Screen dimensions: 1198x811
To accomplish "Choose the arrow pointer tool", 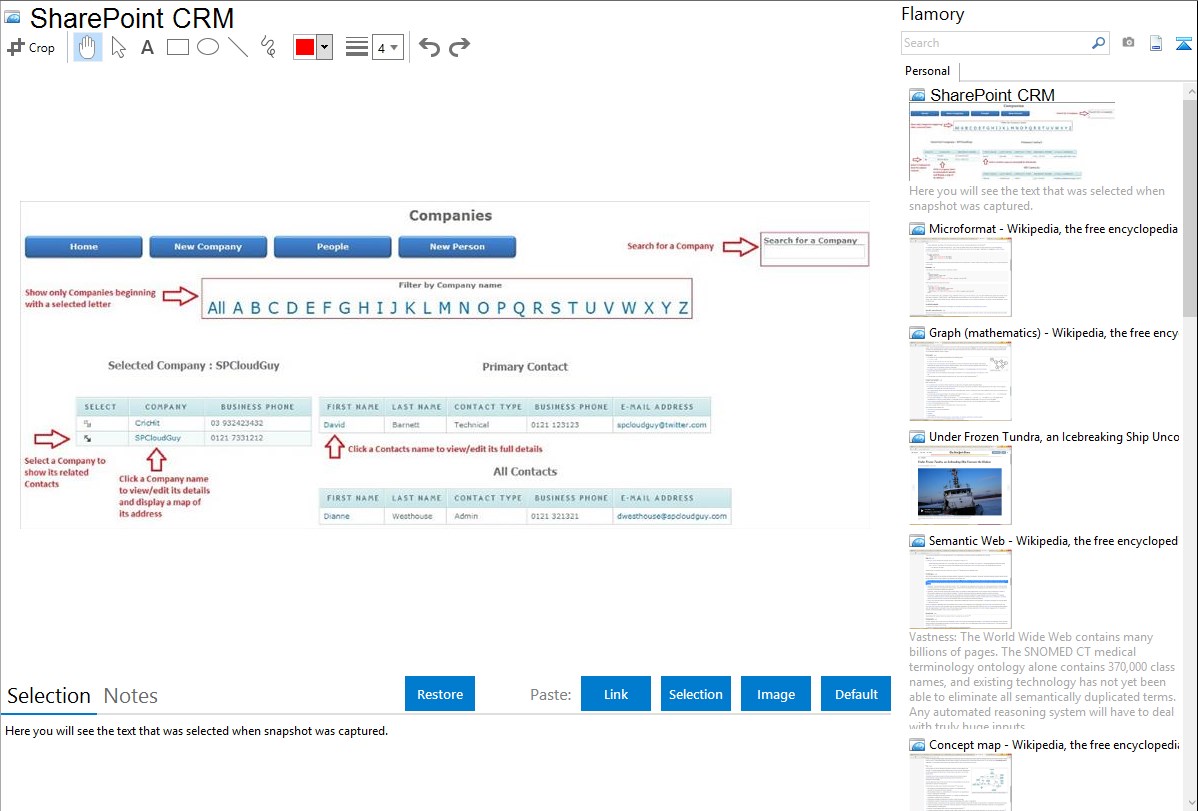I will point(118,47).
